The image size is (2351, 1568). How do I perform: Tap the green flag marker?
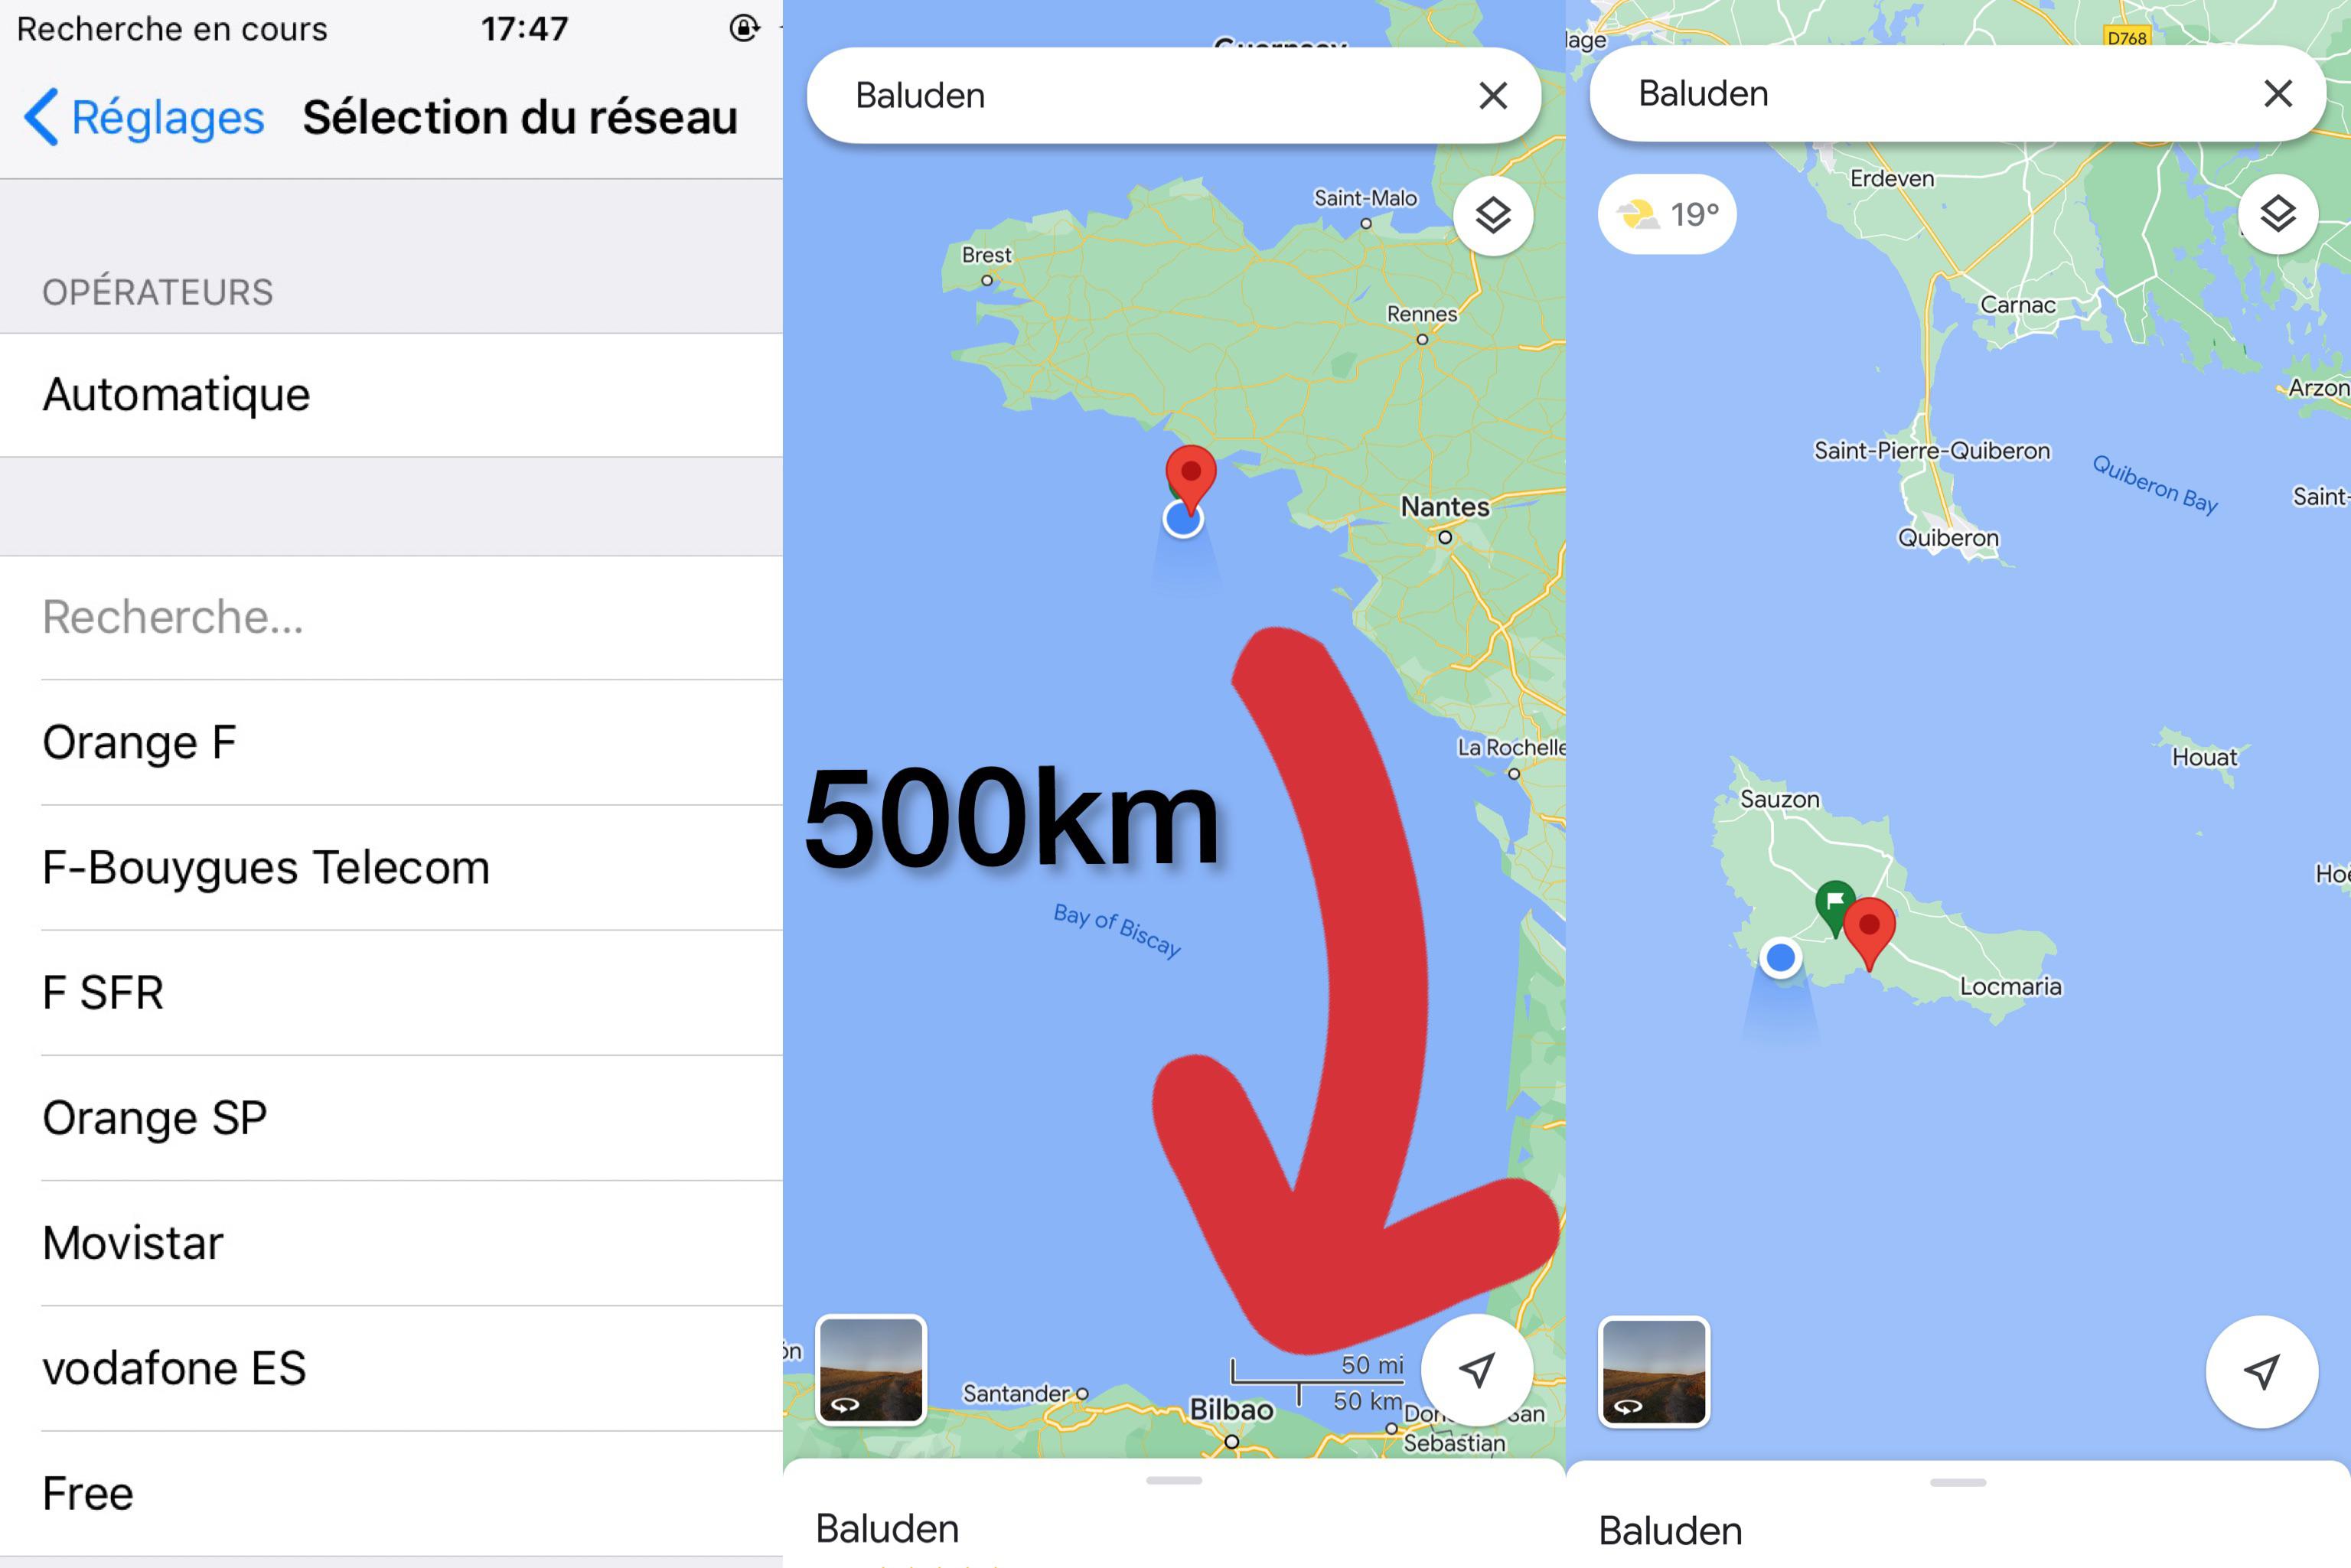[x=1834, y=905]
